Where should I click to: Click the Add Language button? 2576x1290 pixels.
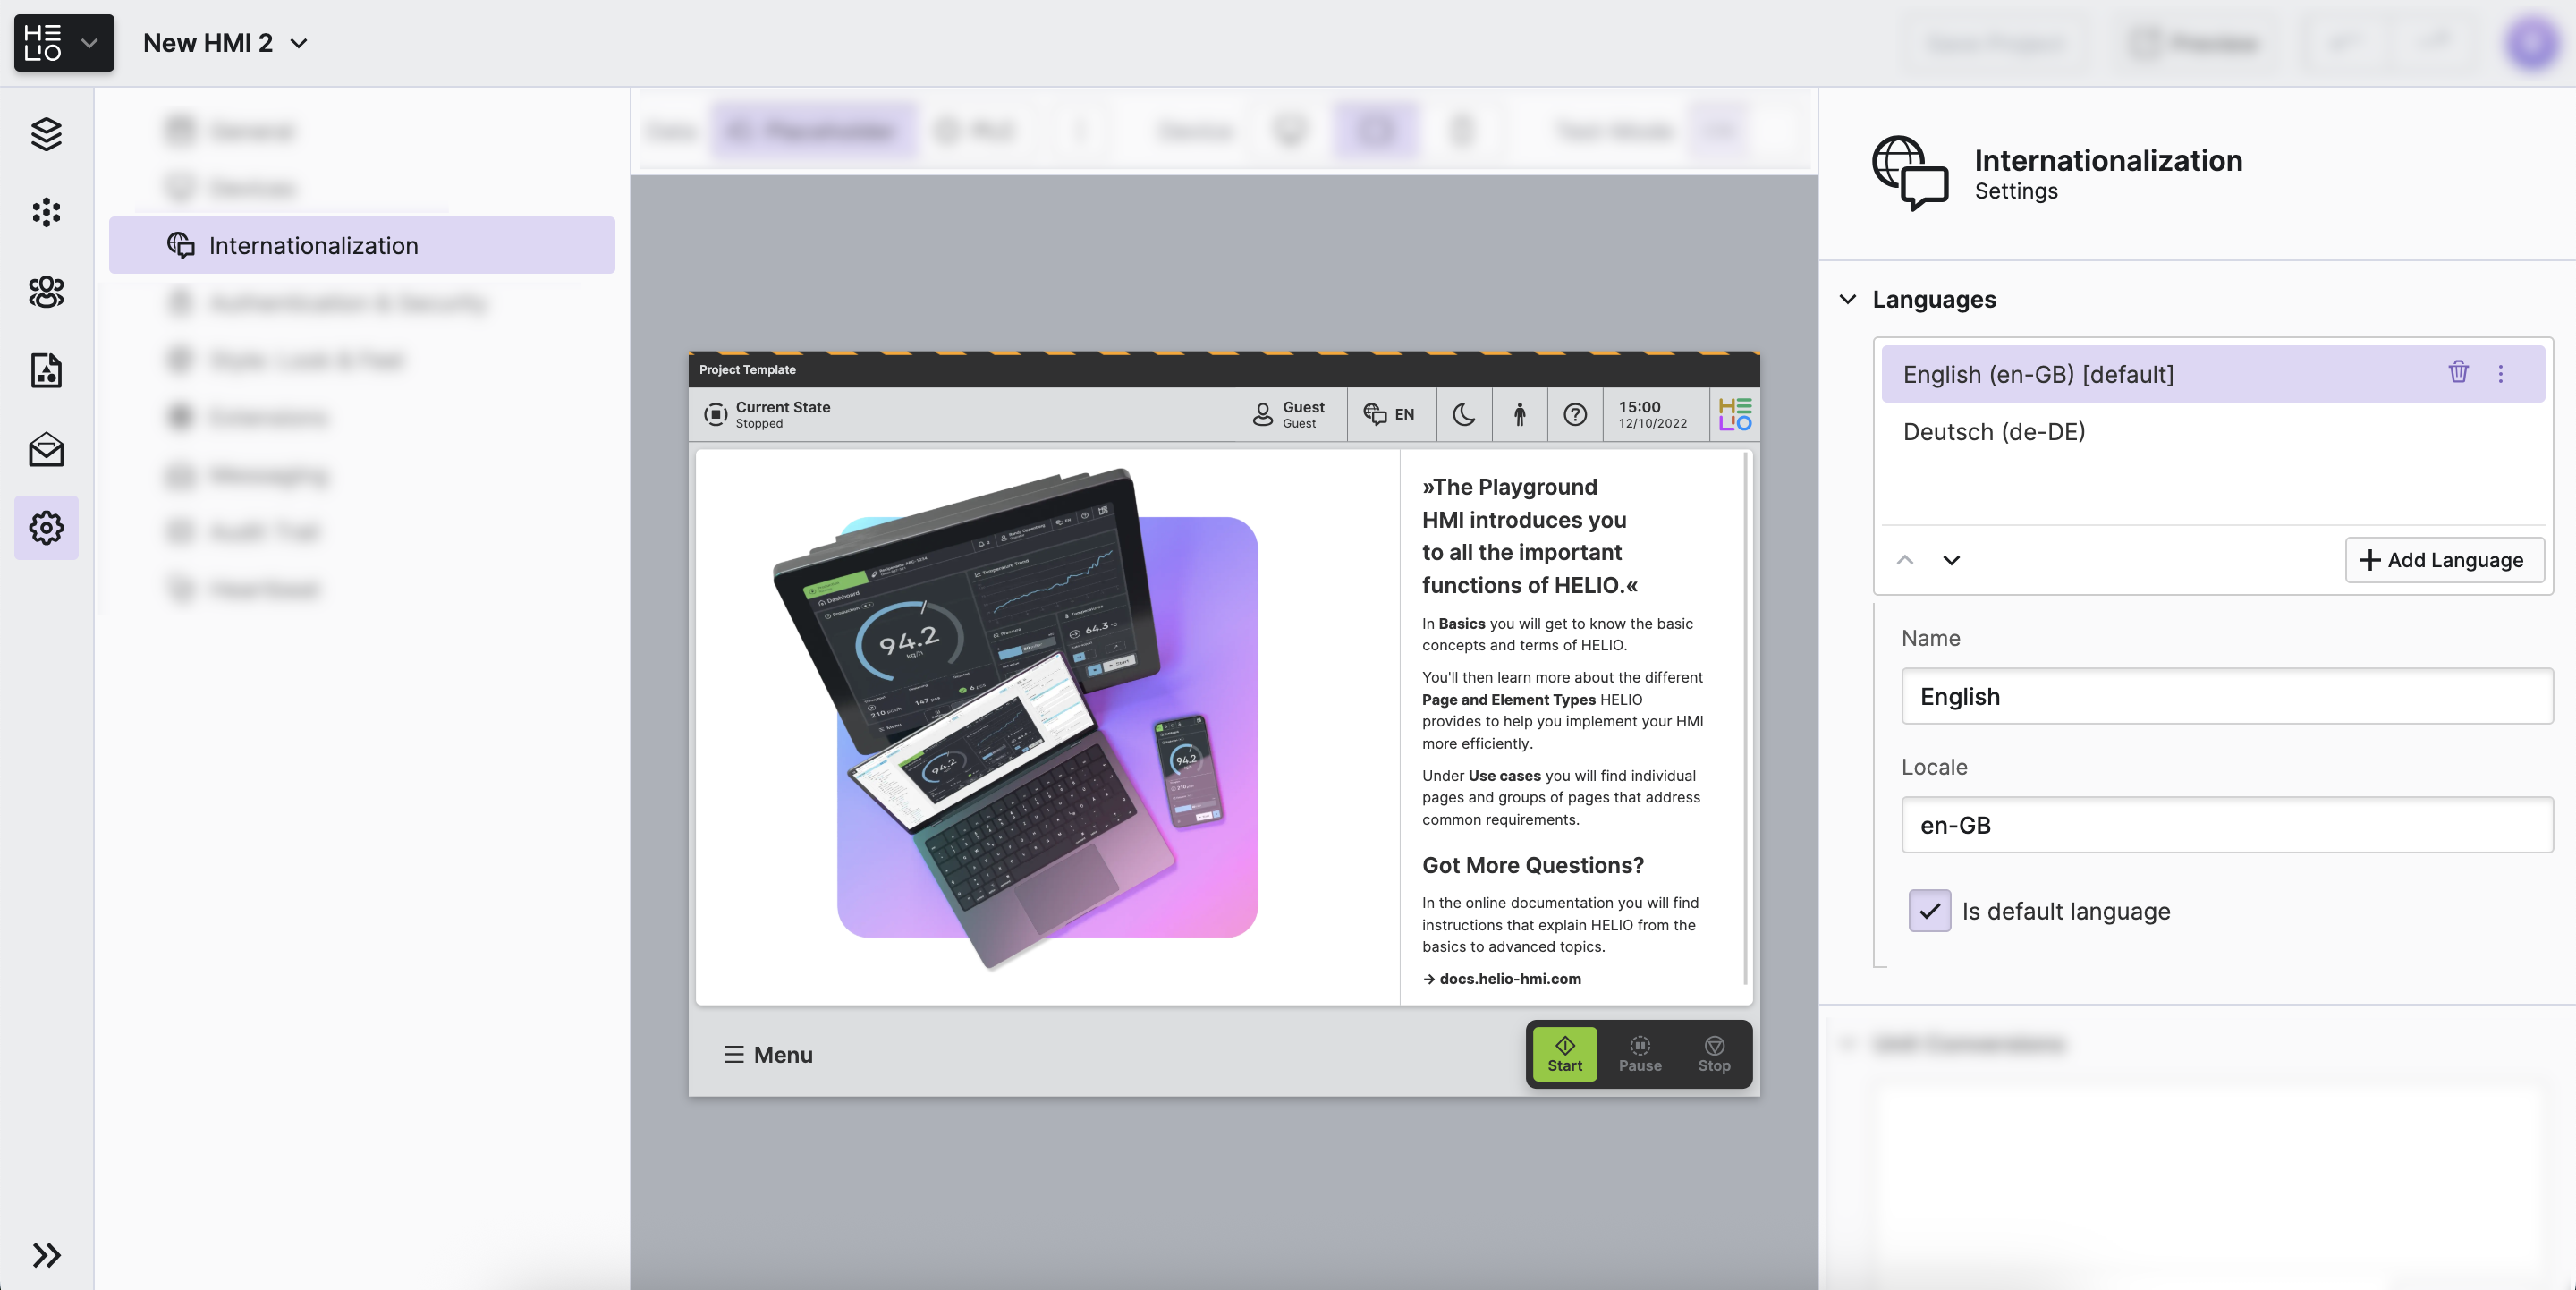(2443, 560)
